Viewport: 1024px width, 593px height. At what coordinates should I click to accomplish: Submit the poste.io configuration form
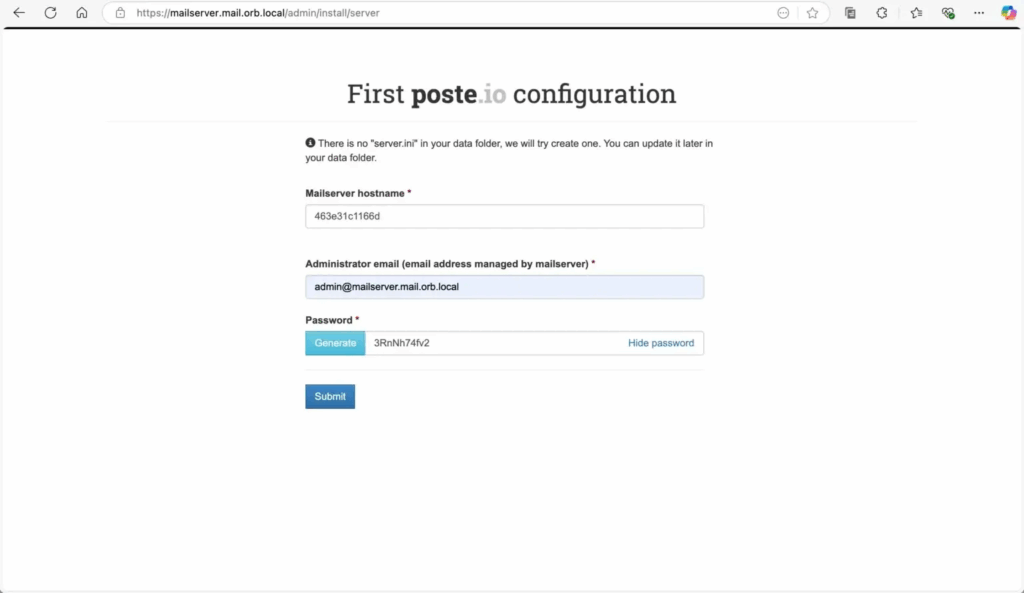pos(330,397)
